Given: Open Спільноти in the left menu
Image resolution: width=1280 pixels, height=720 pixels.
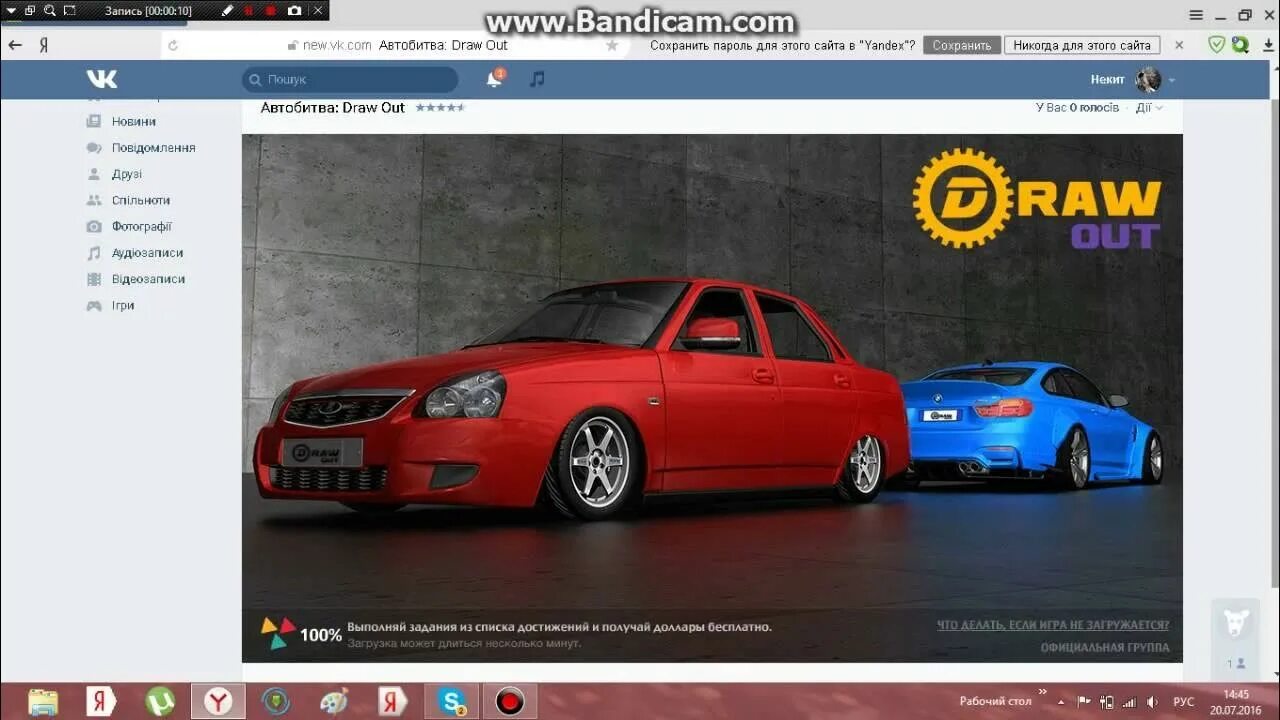Looking at the screenshot, I should pos(141,200).
